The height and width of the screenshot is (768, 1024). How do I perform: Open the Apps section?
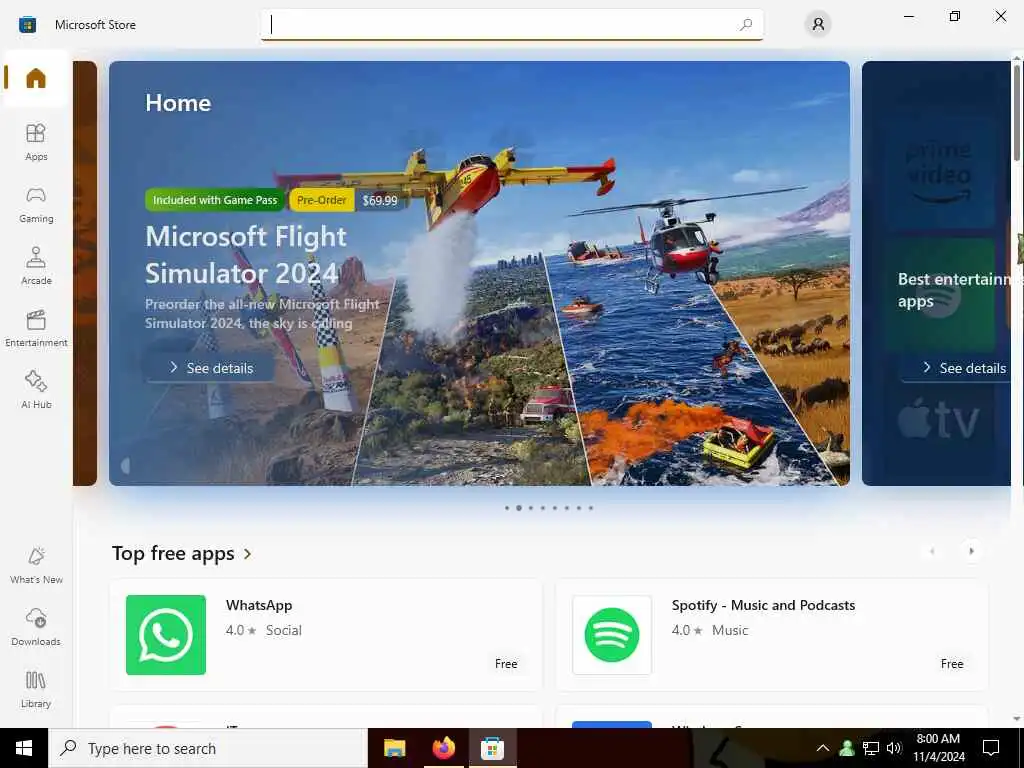(36, 142)
